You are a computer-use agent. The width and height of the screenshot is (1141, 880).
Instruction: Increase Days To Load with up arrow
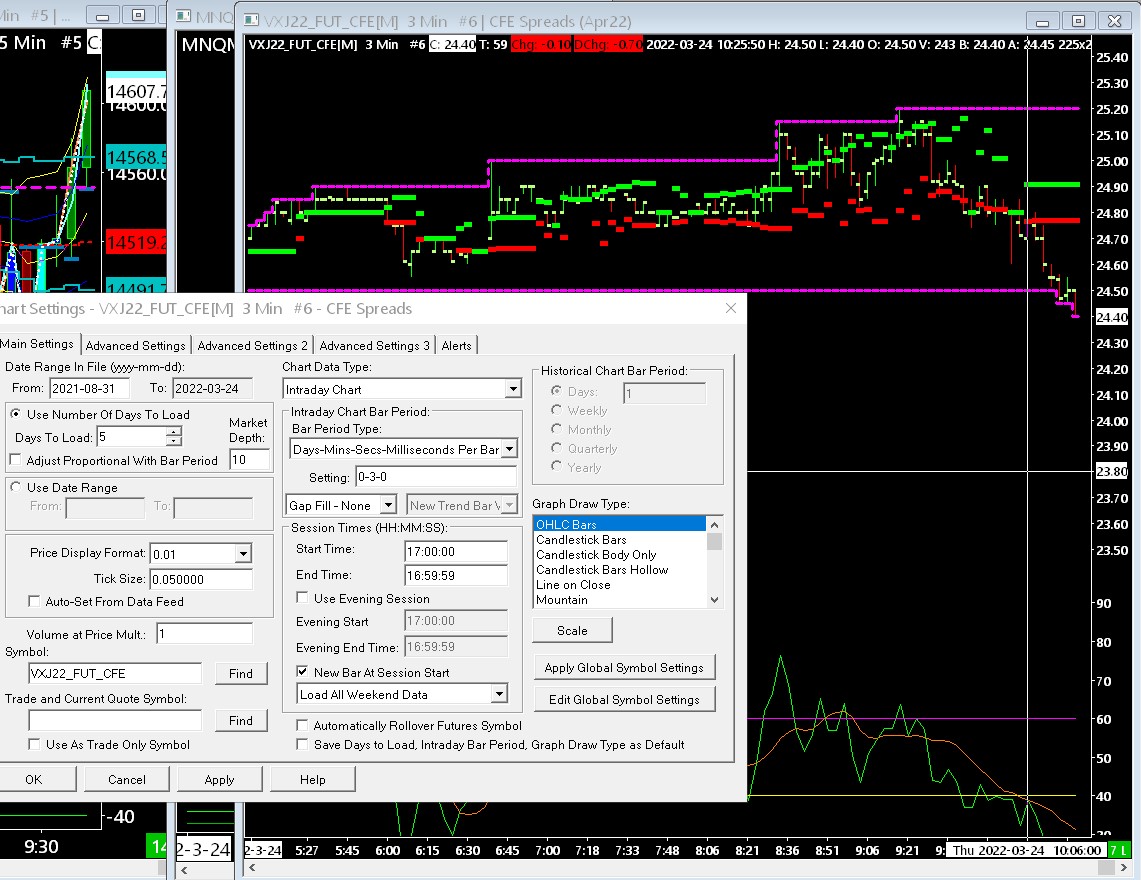(x=174, y=431)
